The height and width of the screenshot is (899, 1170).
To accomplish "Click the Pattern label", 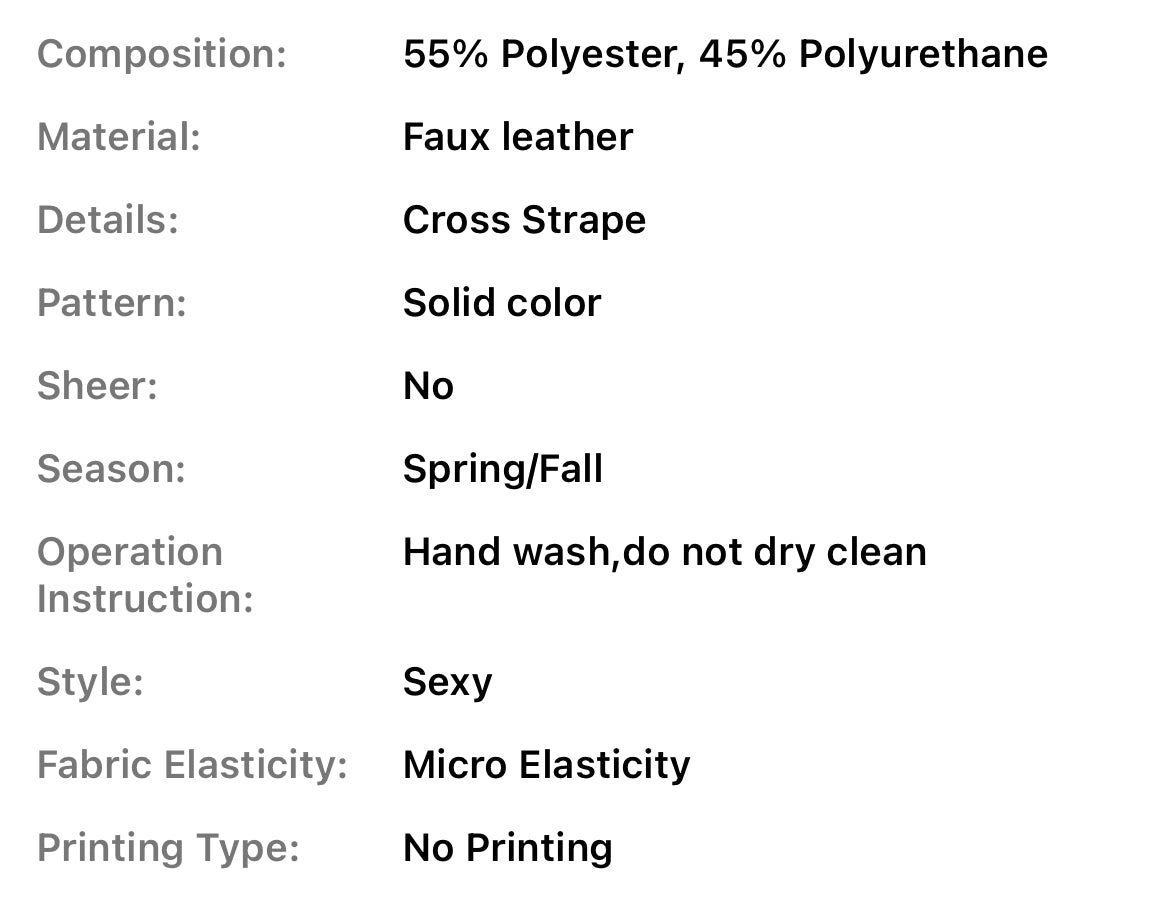I will tap(112, 303).
